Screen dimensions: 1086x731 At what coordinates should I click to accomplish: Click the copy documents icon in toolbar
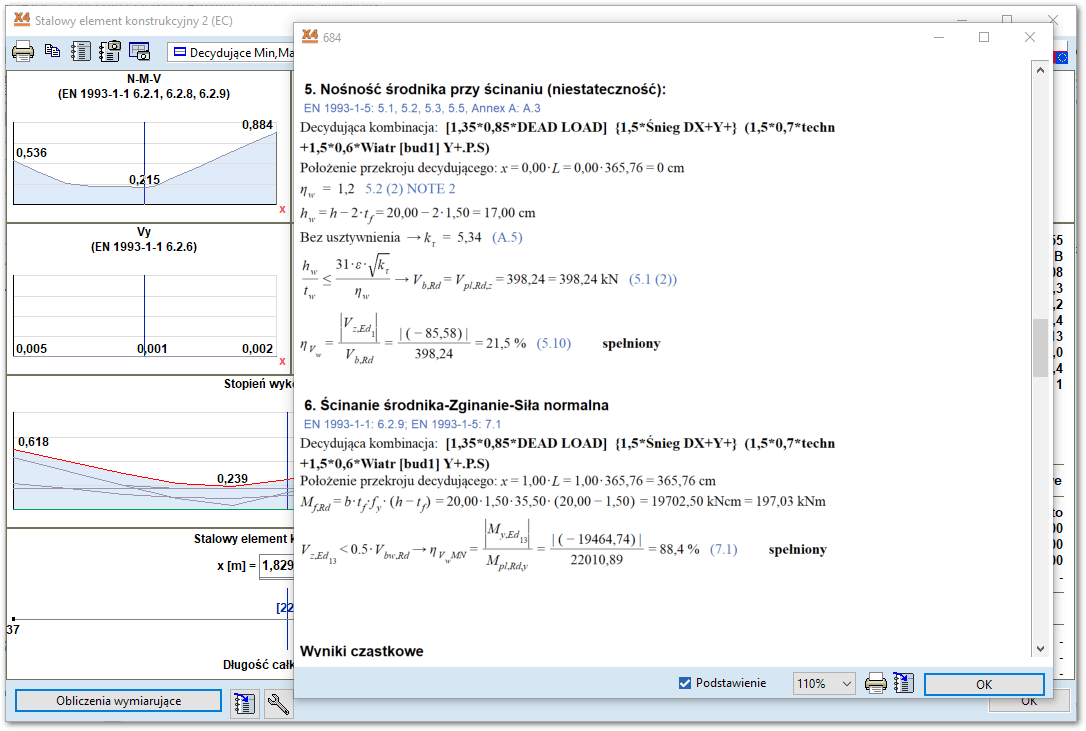pos(53,51)
